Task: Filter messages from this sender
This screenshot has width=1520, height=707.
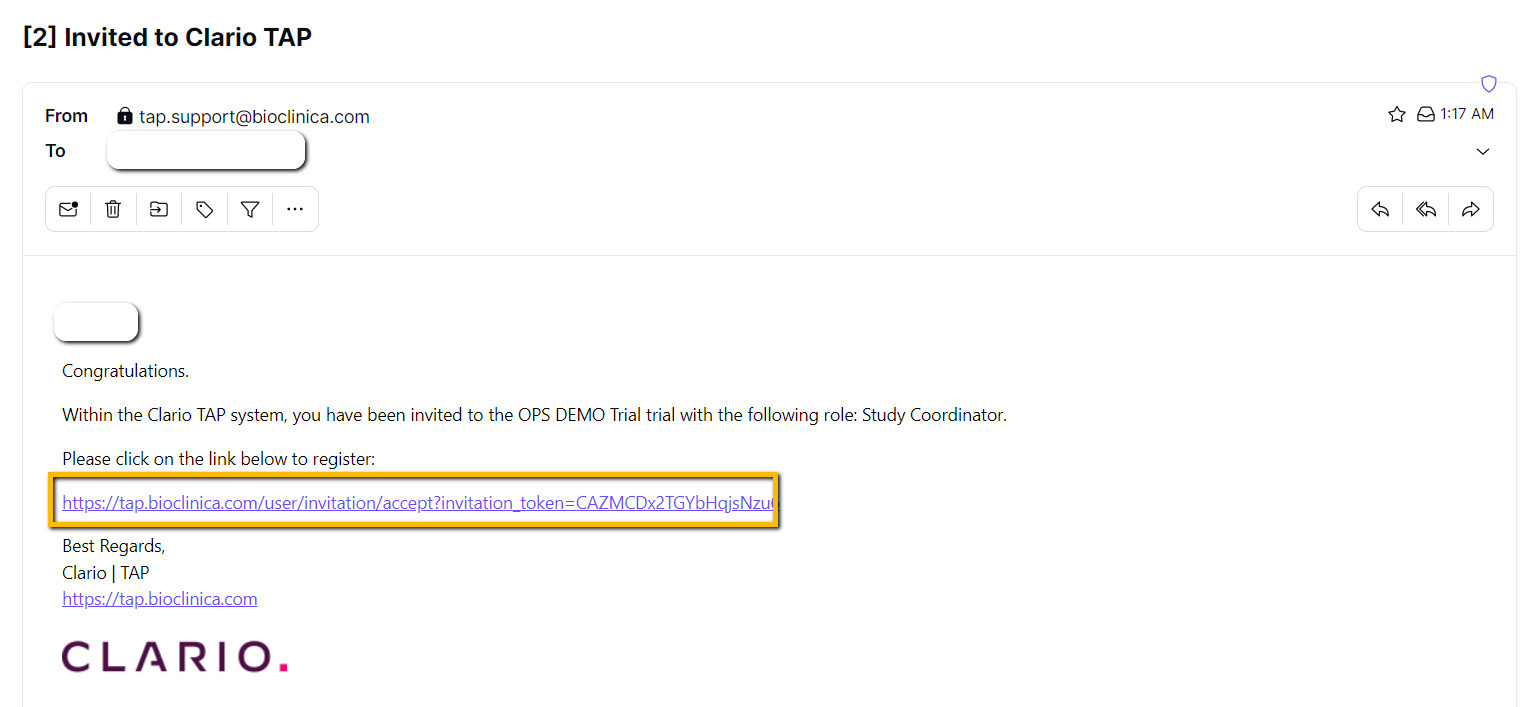Action: coord(250,209)
